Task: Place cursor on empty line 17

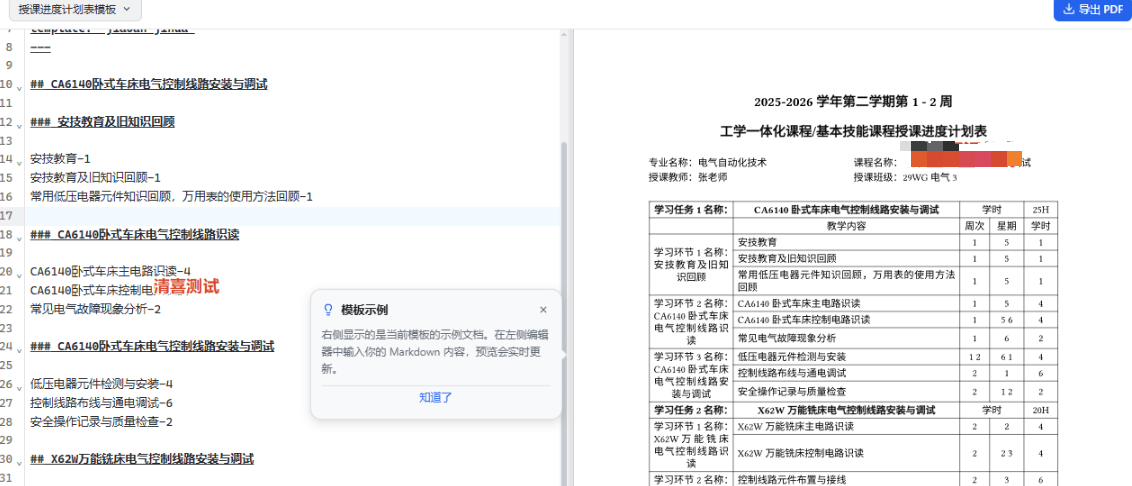Action: click(x=292, y=216)
